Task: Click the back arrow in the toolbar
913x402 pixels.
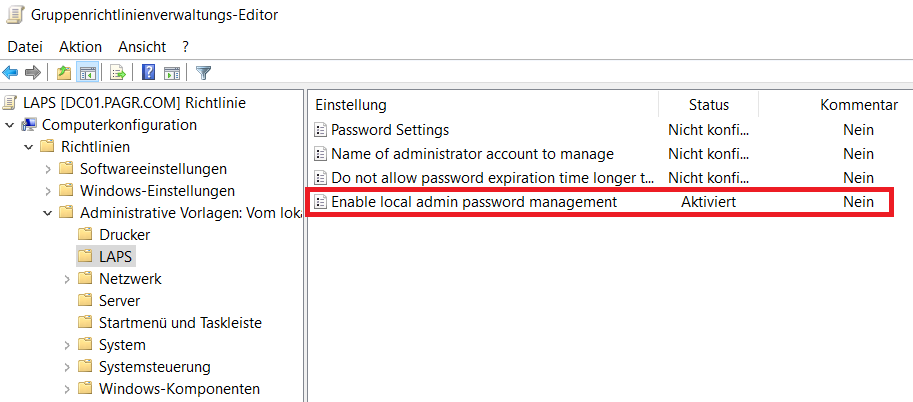Action: [11, 72]
